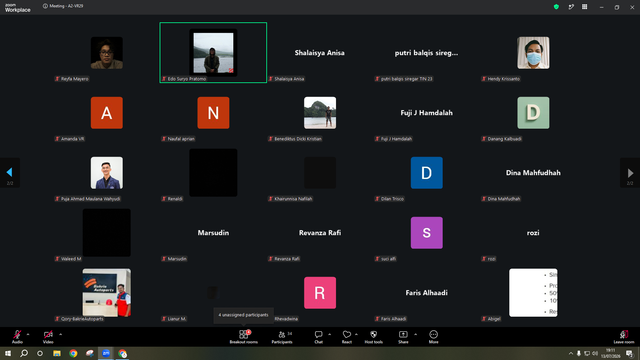Click rozi name tile
Viewport: 640px width, 360px height.
click(533, 233)
